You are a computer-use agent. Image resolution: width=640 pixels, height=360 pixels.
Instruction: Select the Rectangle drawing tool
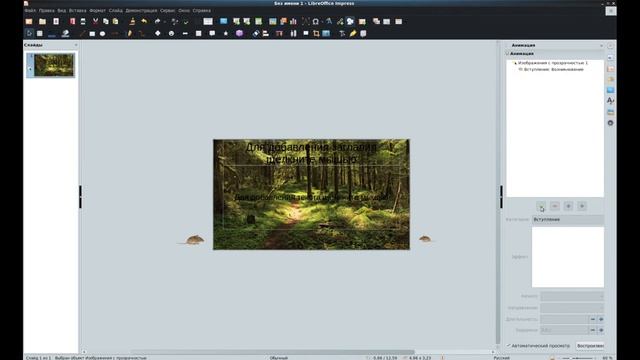[x=92, y=33]
